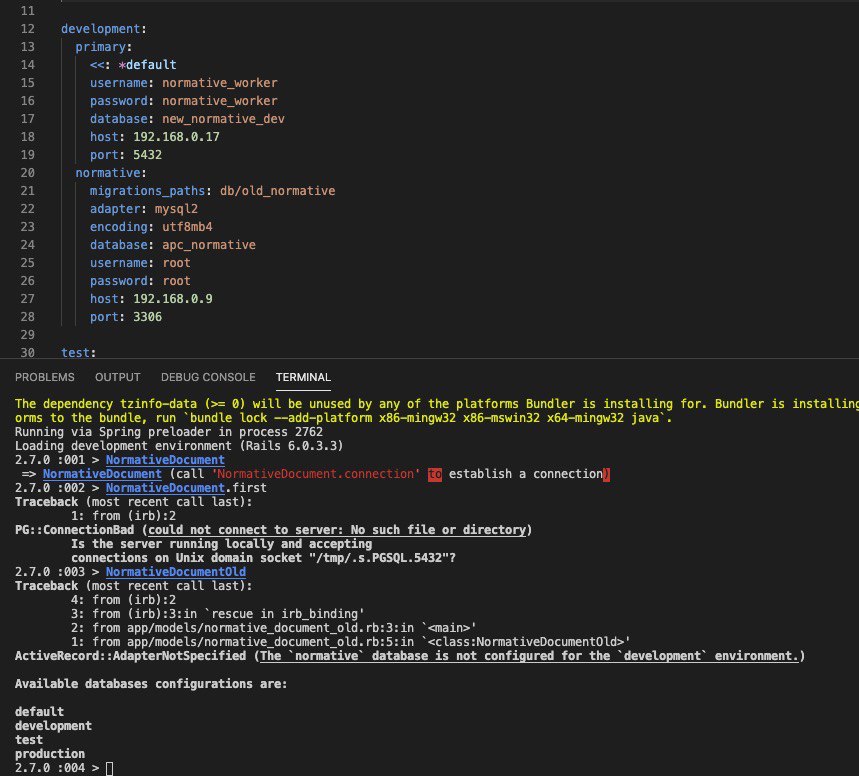This screenshot has height=776, width=859.
Task: Click '*default' alias on line 14
Action: click(147, 65)
